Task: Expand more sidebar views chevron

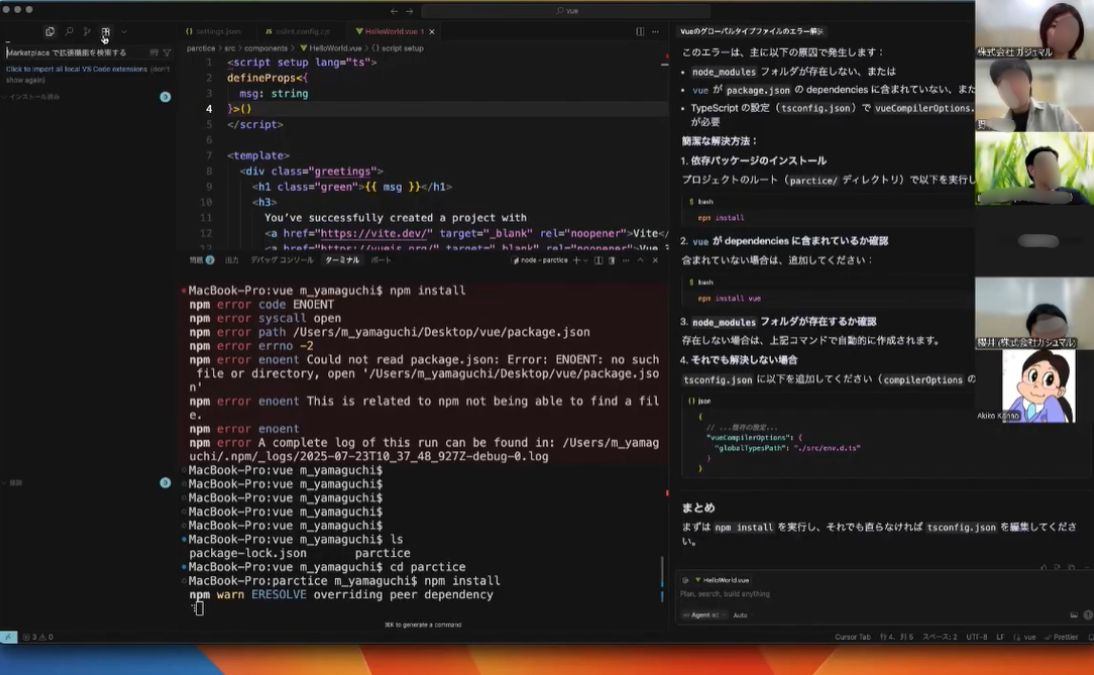Action: [124, 32]
